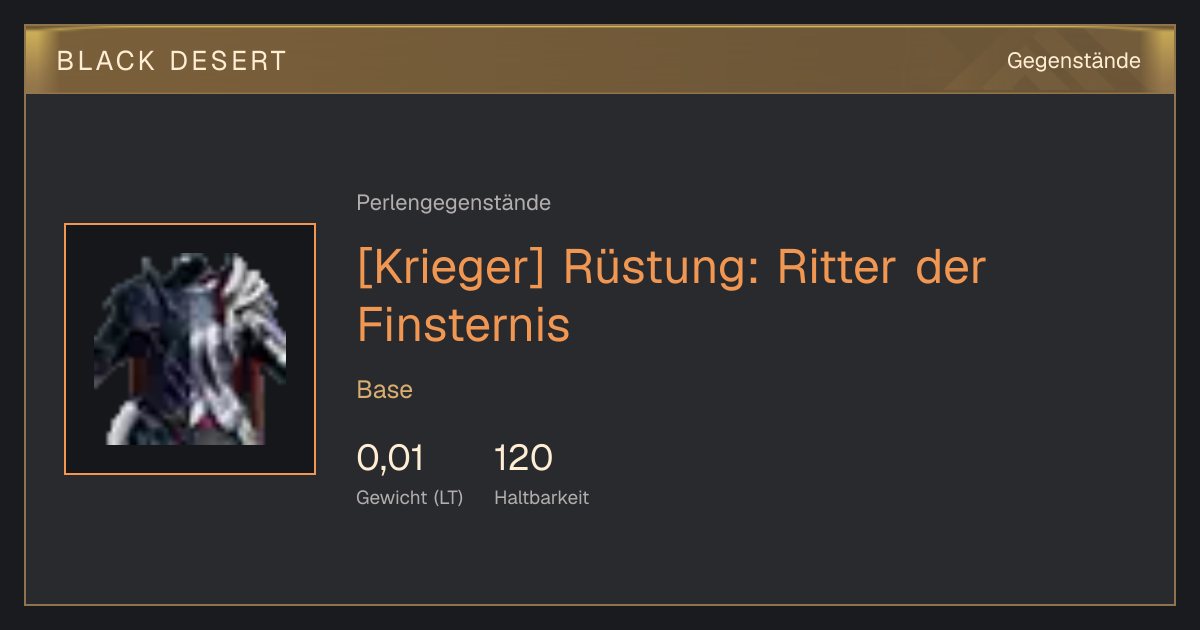Click the word der in the title
The image size is (1200, 630).
pyautogui.click(x=951, y=268)
